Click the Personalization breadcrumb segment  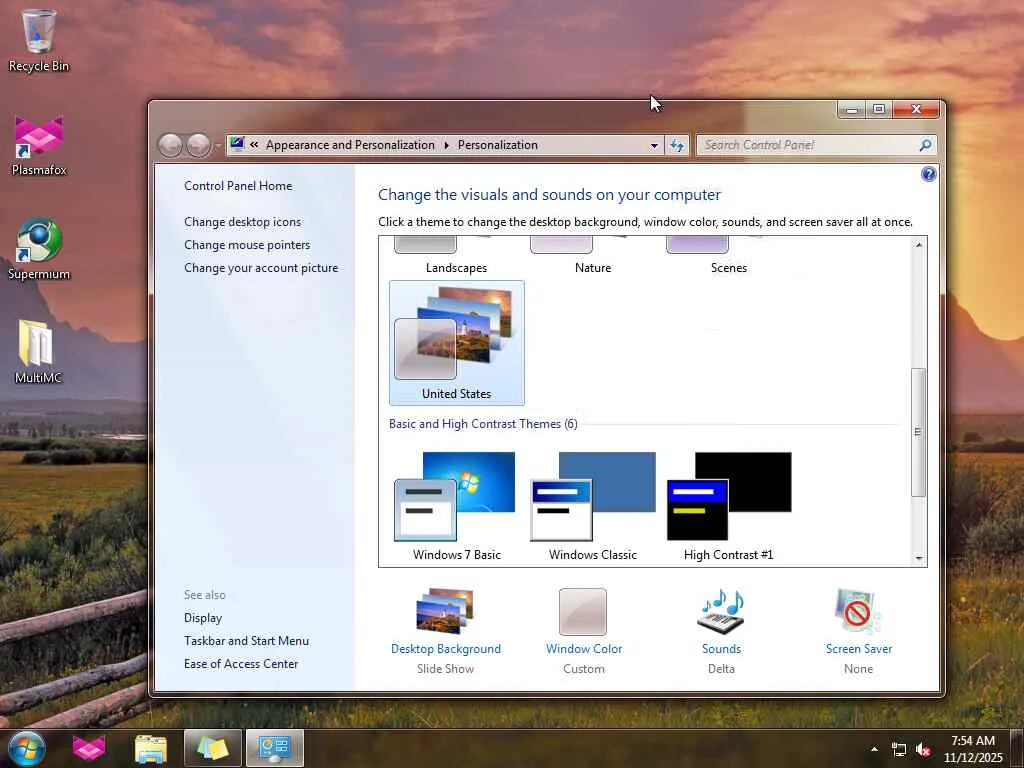click(x=498, y=145)
